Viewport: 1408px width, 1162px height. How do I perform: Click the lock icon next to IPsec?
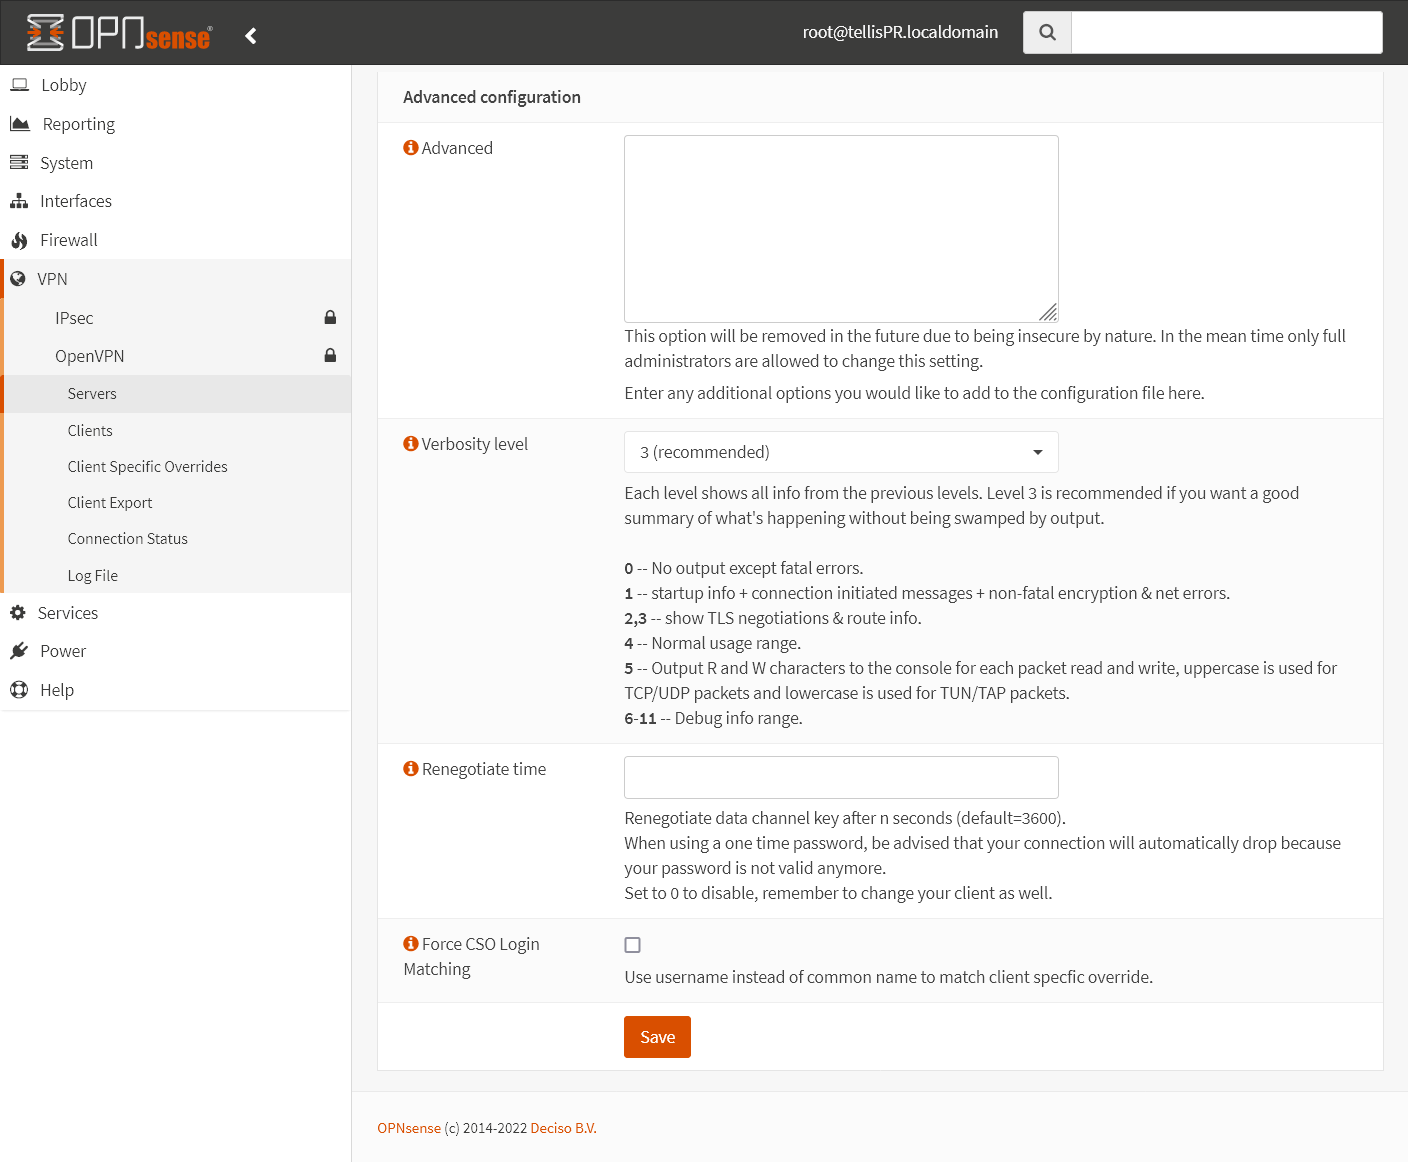click(x=330, y=317)
